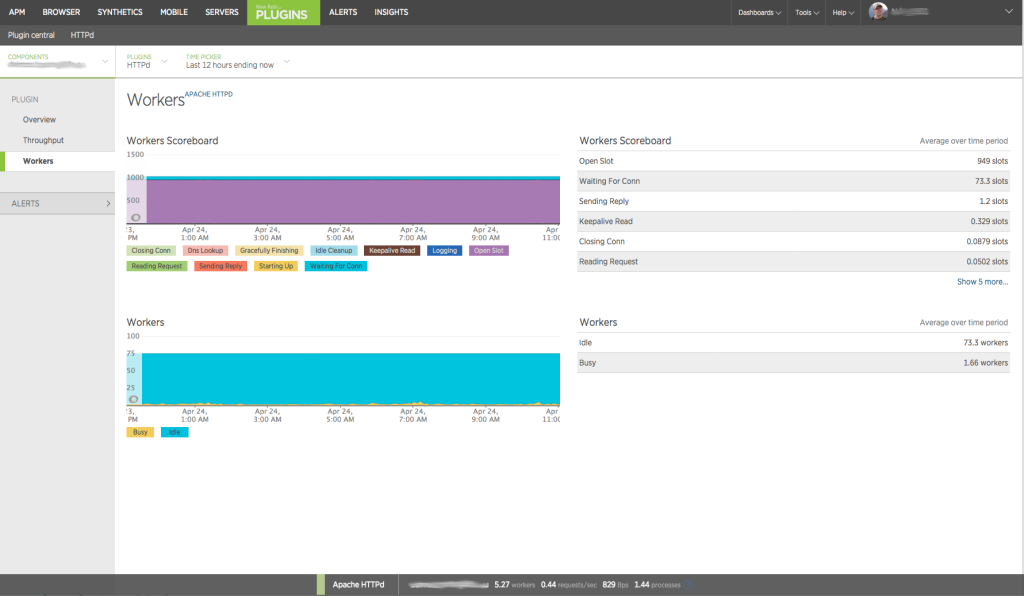Toggle the Keepalive Read legend series
The height and width of the screenshot is (596, 1024).
[392, 251]
